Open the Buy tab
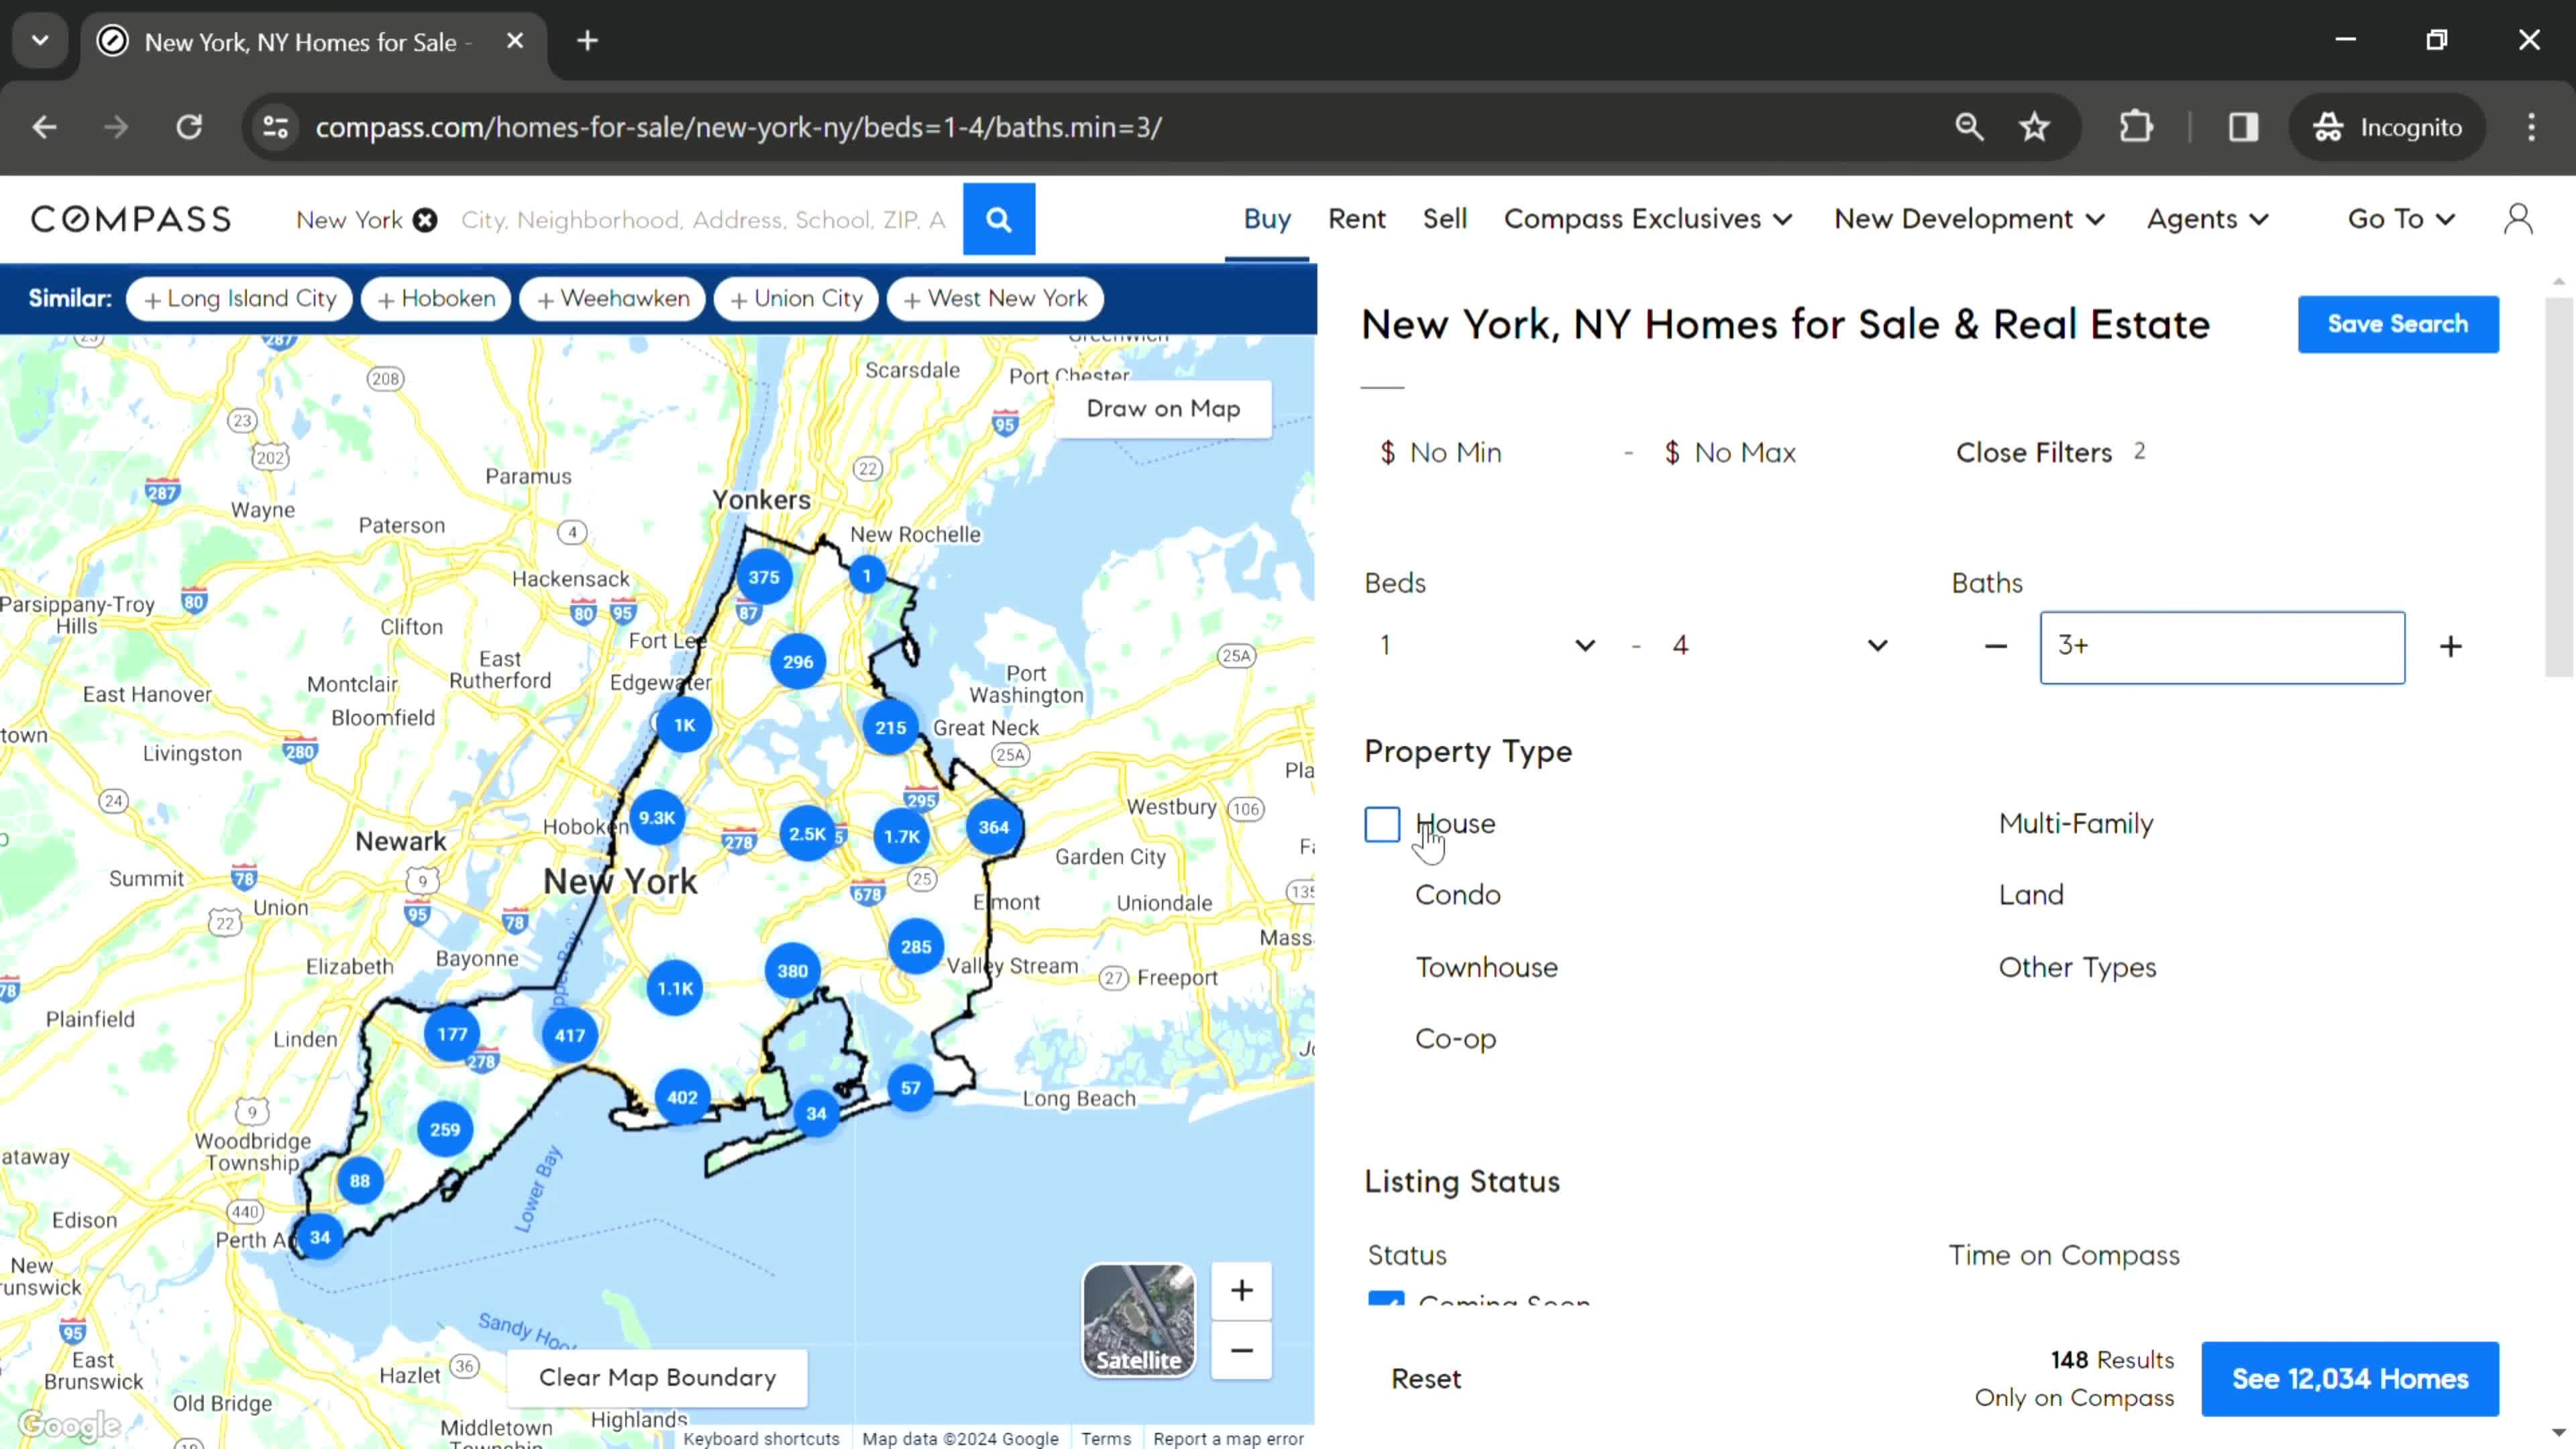The width and height of the screenshot is (2576, 1449). pos(1267,219)
